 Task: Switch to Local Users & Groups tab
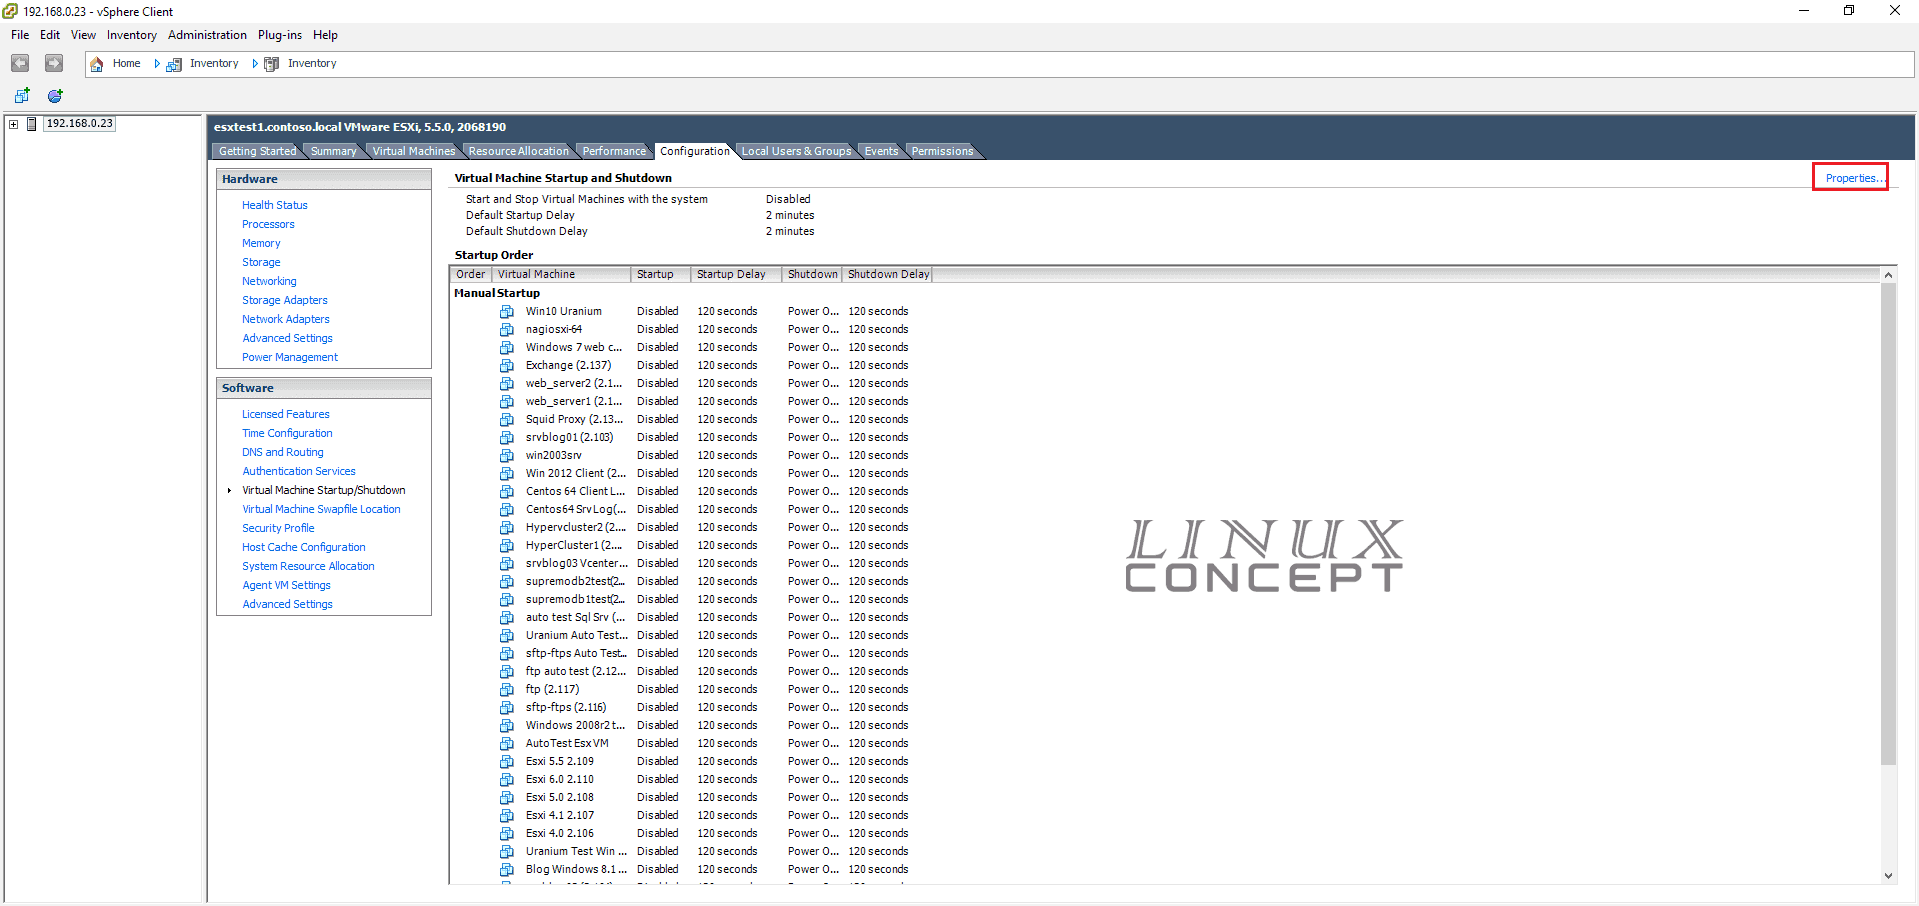click(x=796, y=151)
